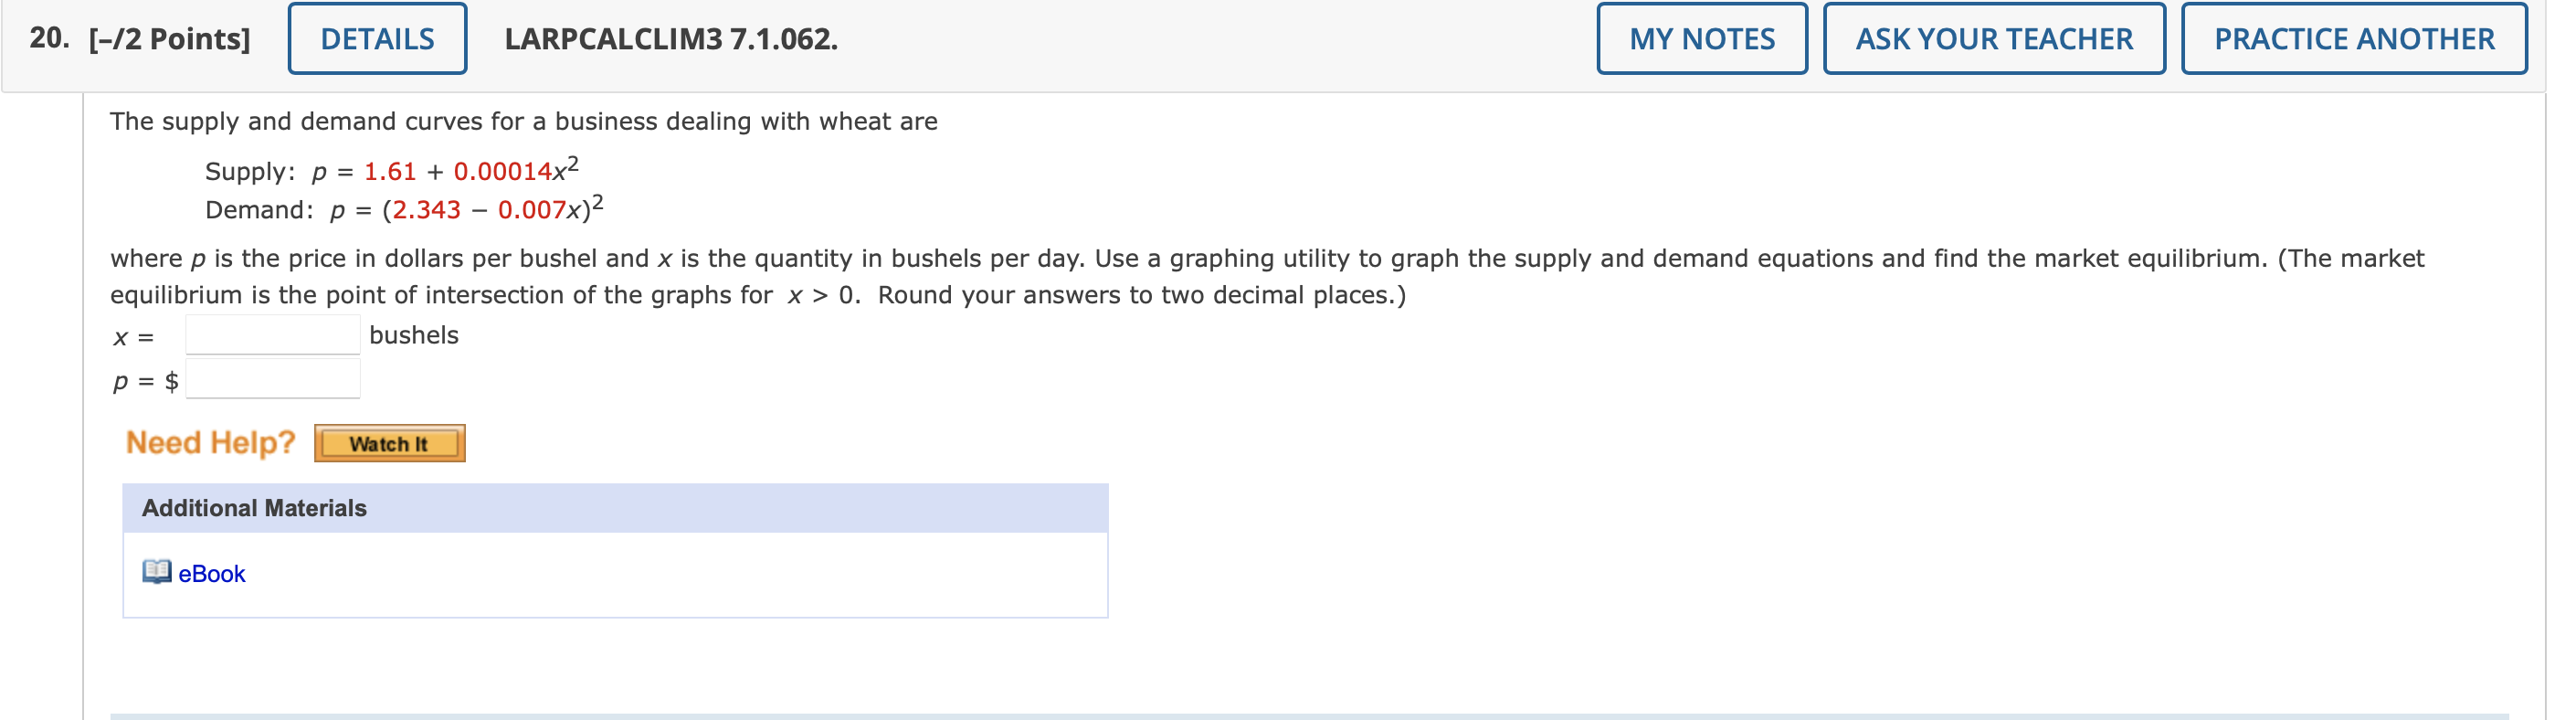Click ASK YOUR TEACHER button
The image size is (2576, 720).
pyautogui.click(x=1994, y=39)
